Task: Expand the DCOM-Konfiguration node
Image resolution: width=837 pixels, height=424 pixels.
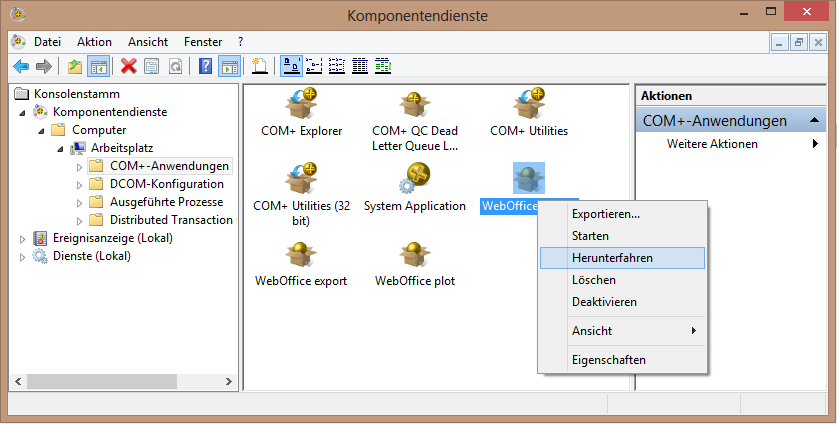Action: pos(80,185)
